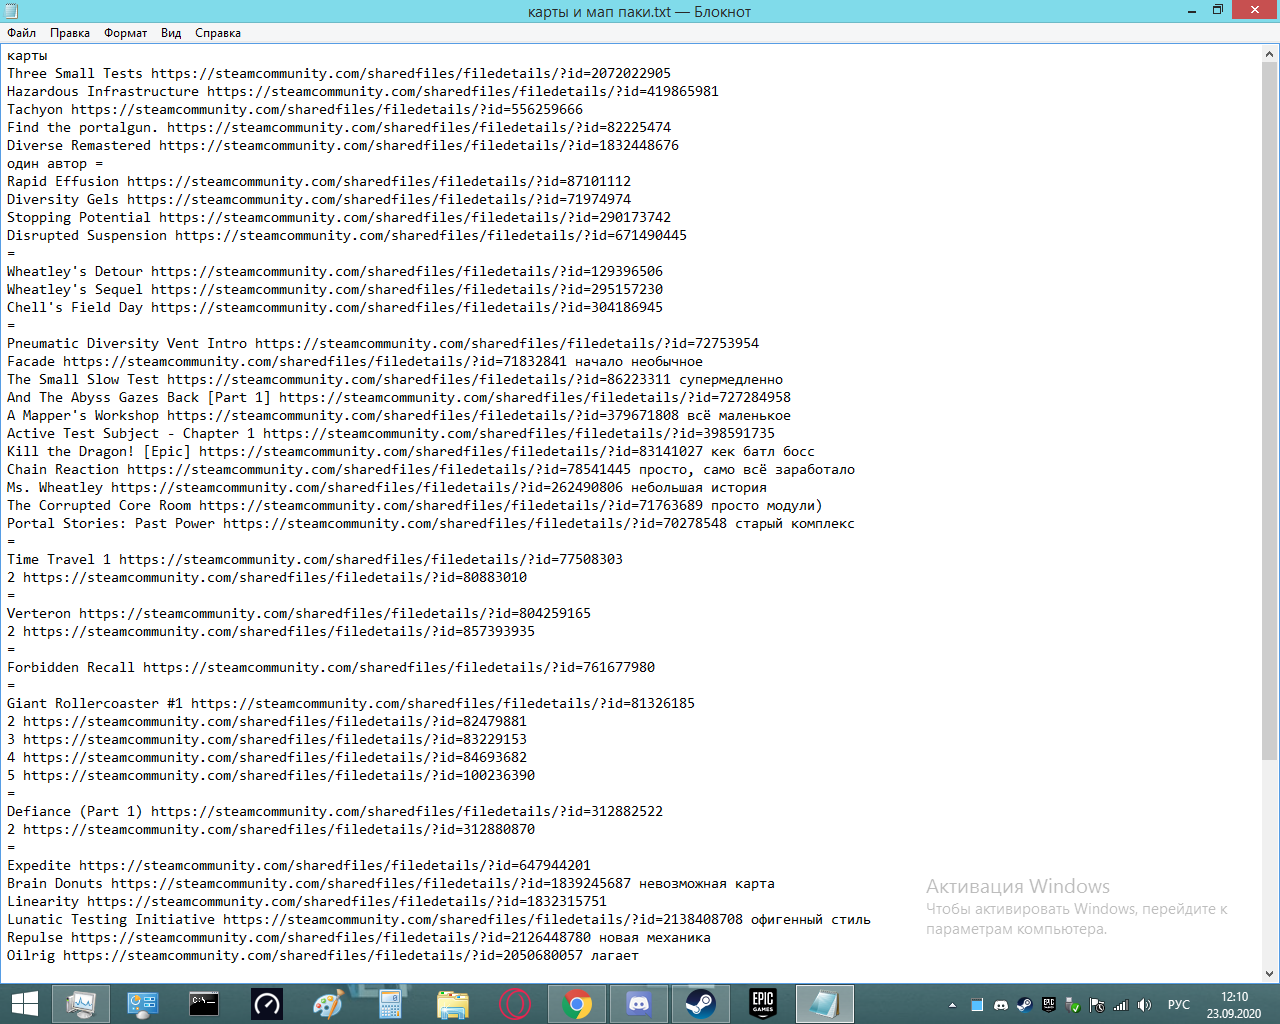Open the Control Panel taskbar icon
1280x1024 pixels.
pos(142,1004)
